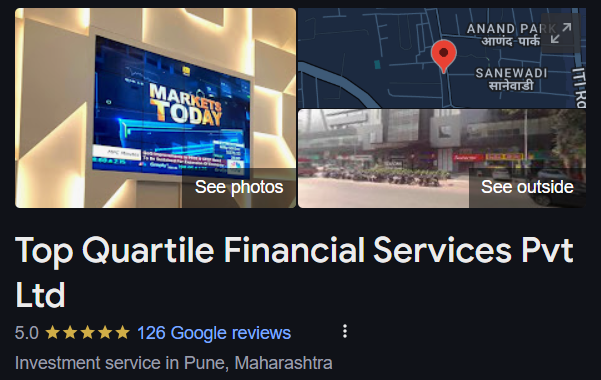Click the Markets Today office photo

[156, 108]
